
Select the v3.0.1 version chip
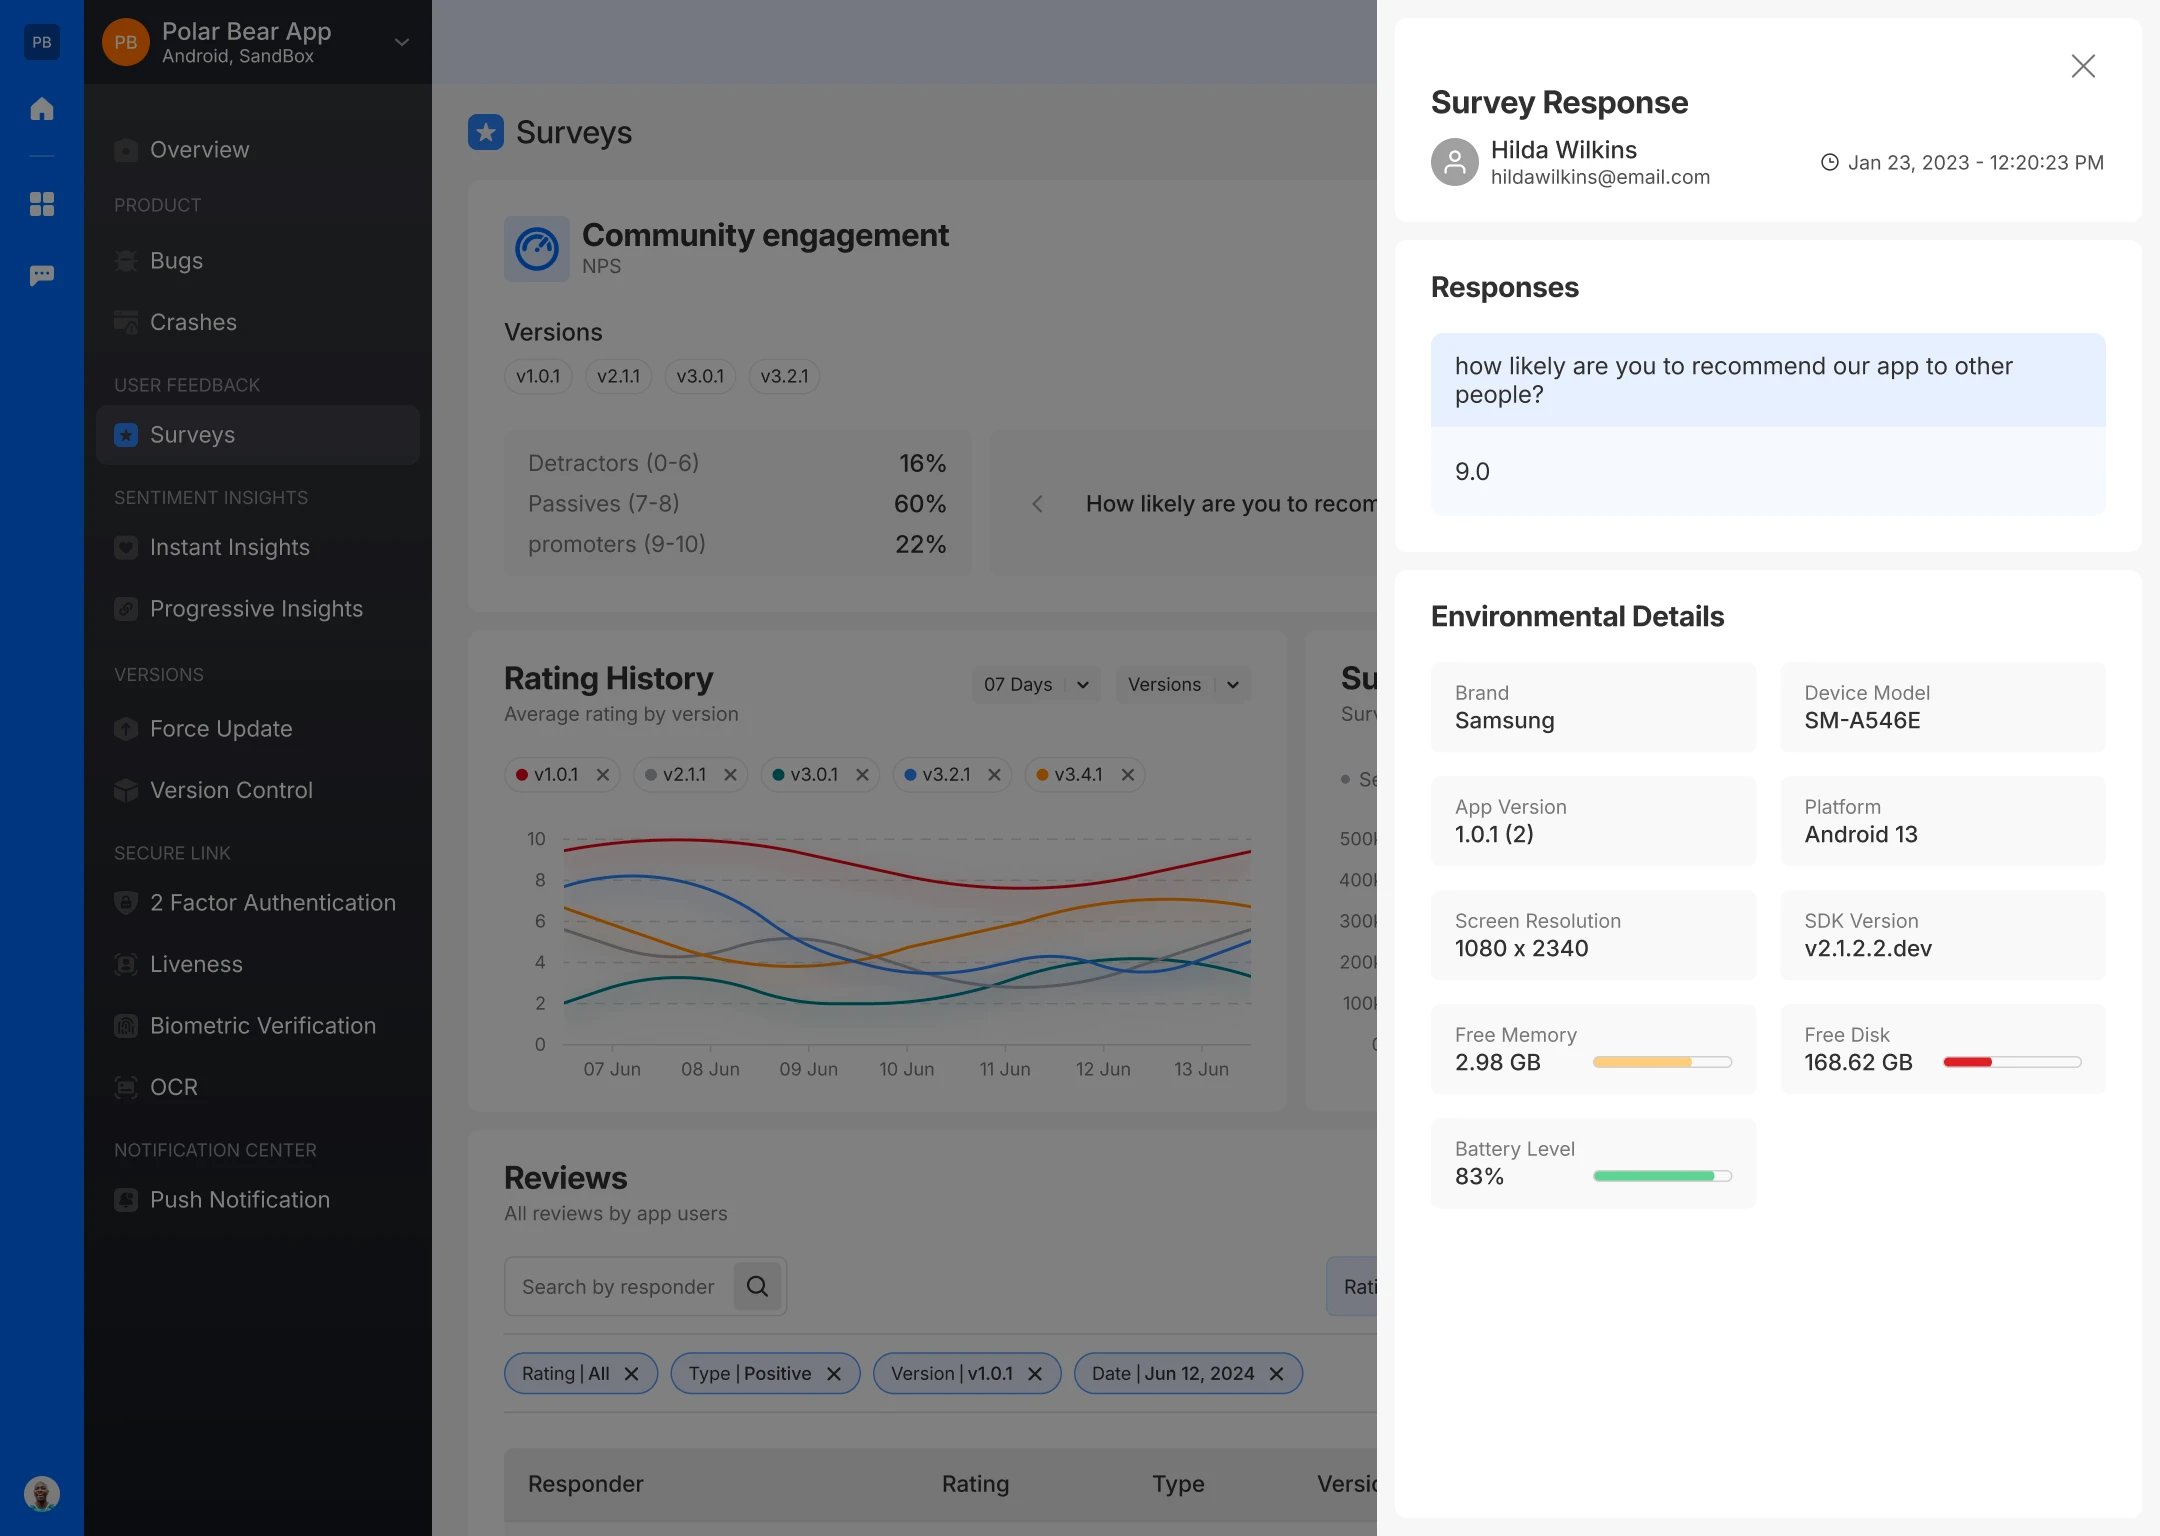699,376
